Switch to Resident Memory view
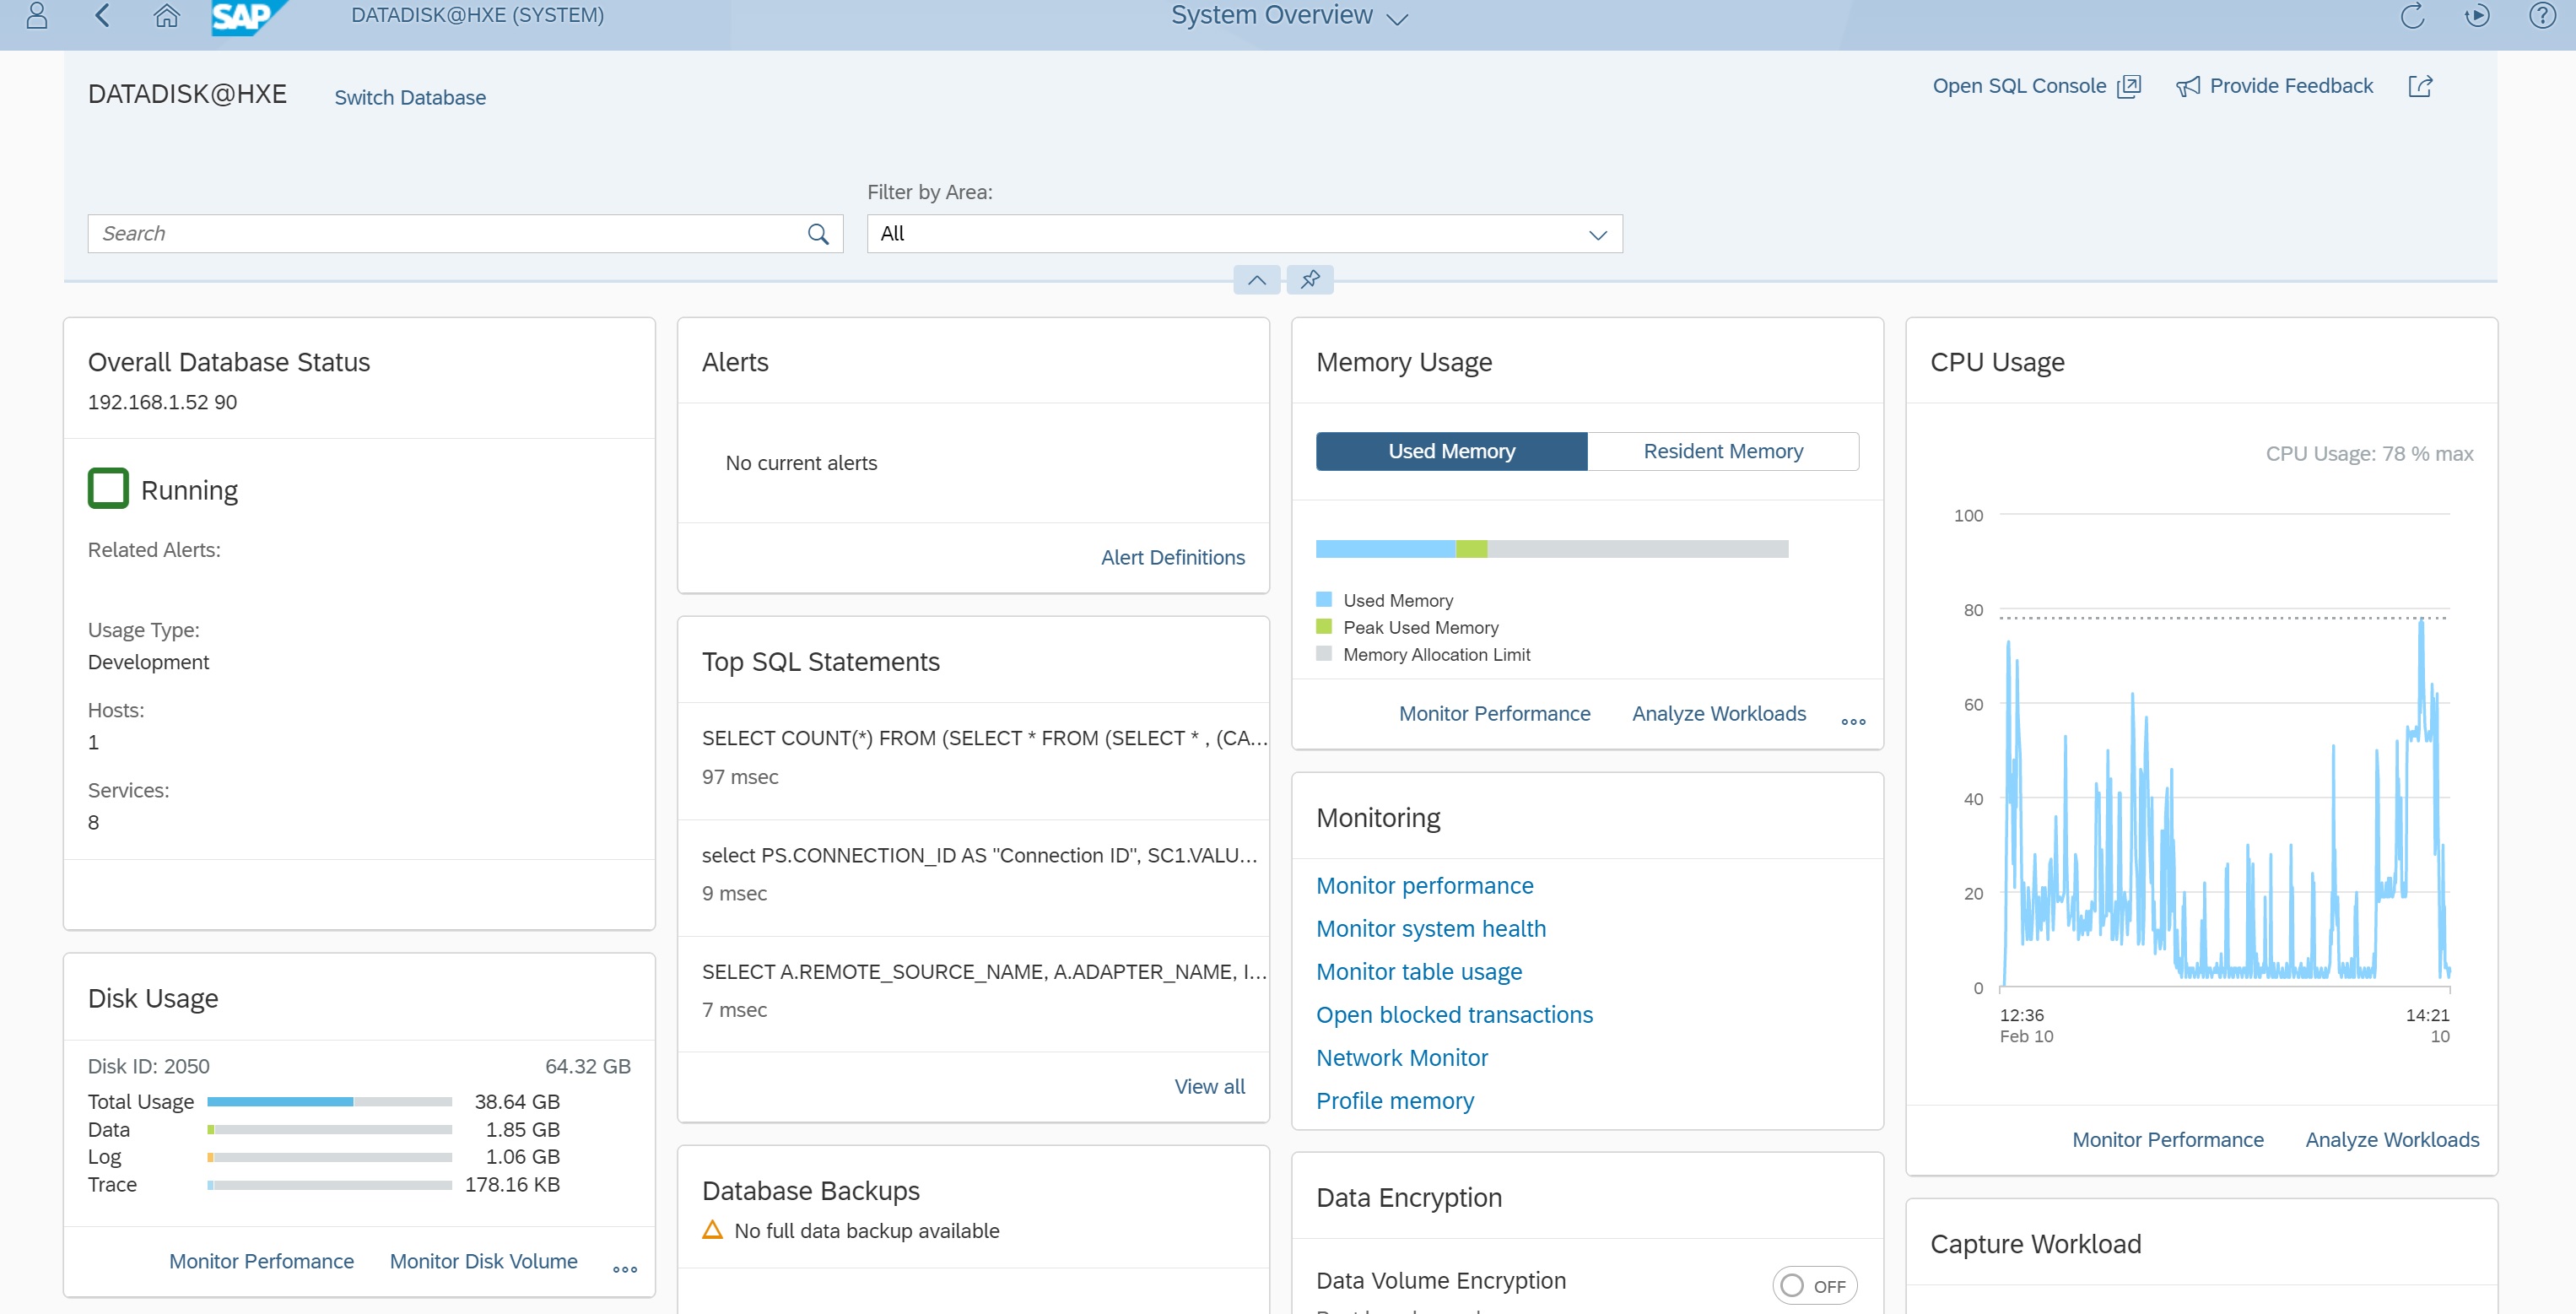The image size is (2576, 1314). coord(1722,451)
